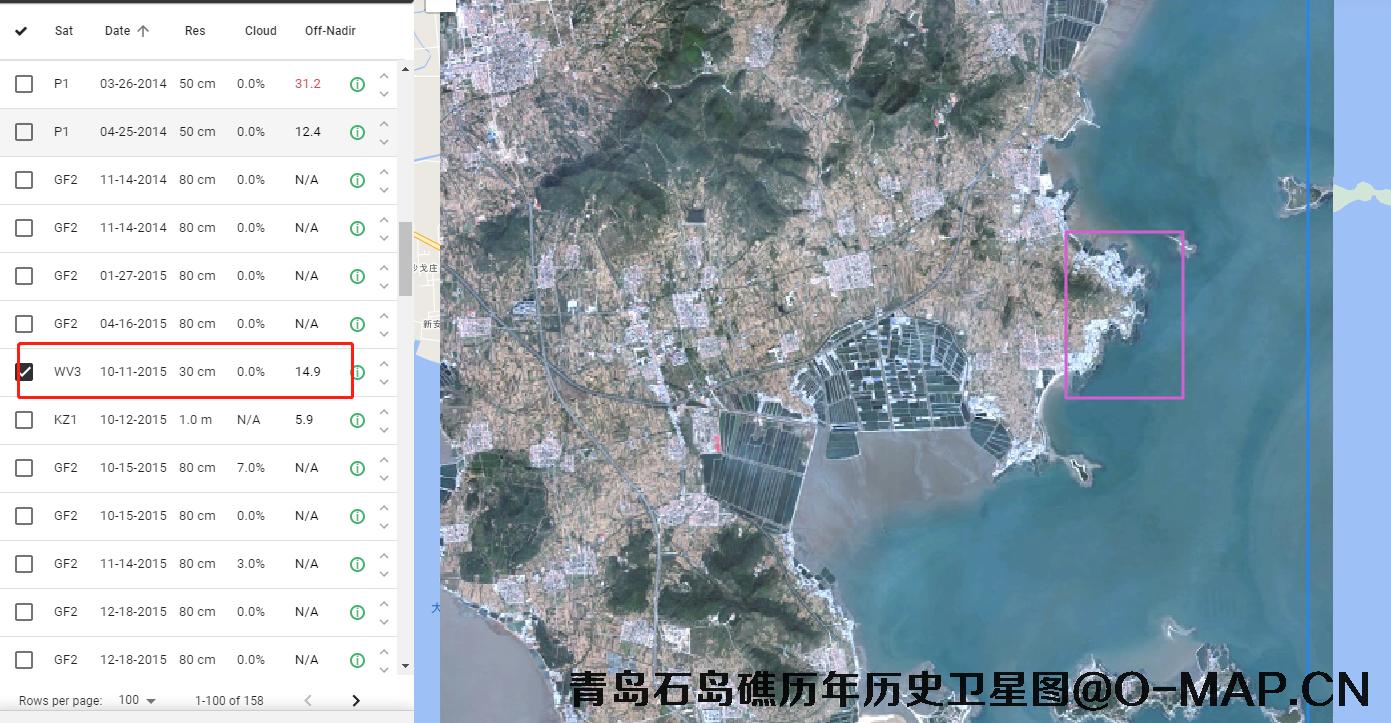Tick checkbox for KZ1 10-12-2015 image
The image size is (1391, 723).
(24, 420)
